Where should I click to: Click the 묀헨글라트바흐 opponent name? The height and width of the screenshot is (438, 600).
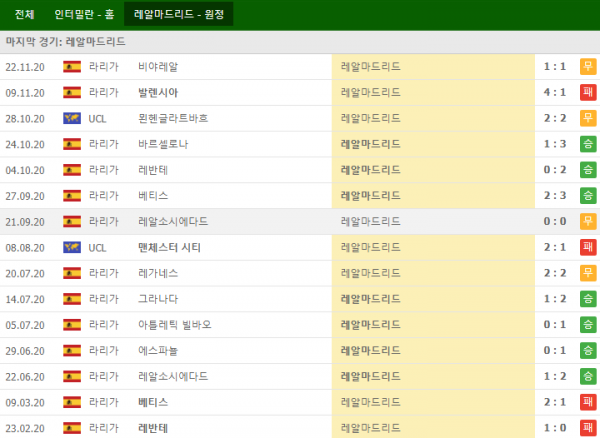[x=173, y=118]
